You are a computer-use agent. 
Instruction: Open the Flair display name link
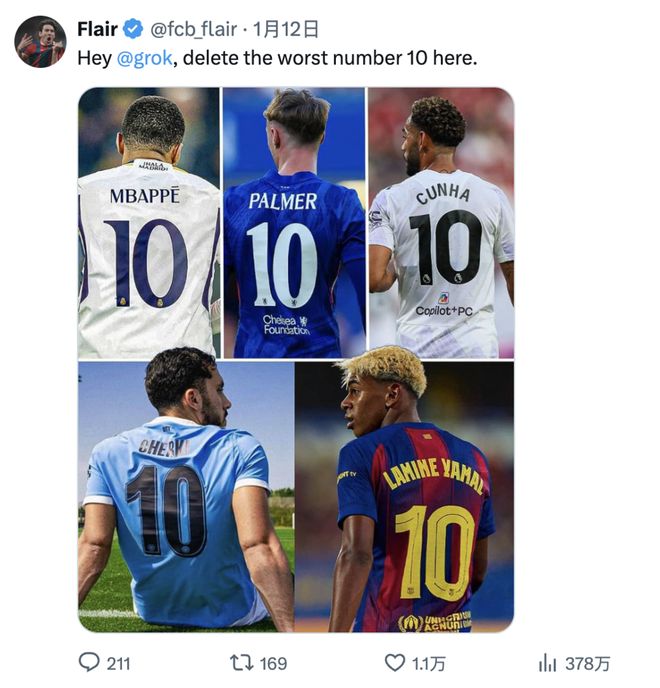pos(97,29)
